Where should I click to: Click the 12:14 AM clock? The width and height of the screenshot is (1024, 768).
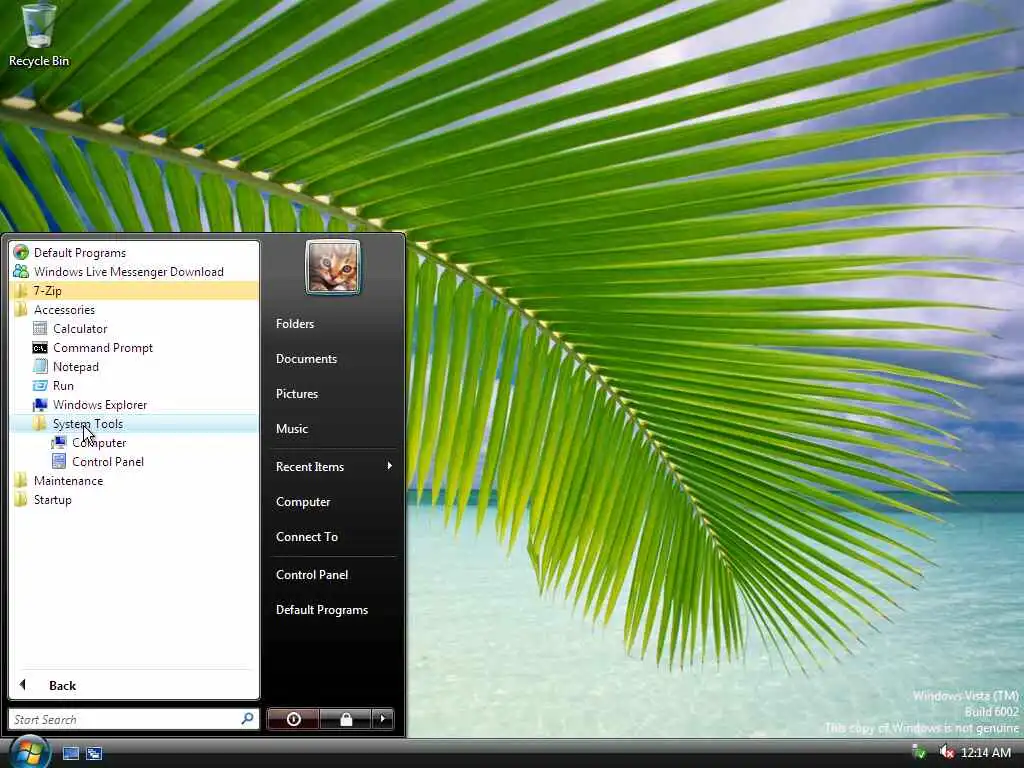(x=986, y=752)
